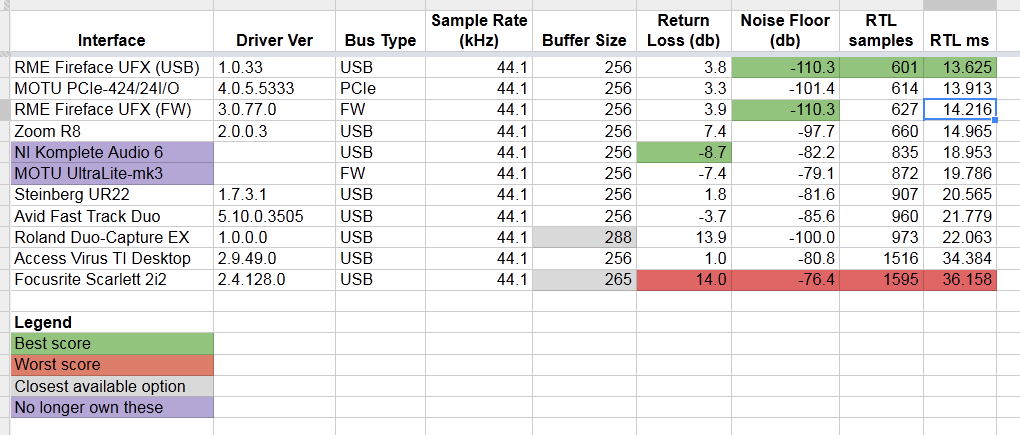This screenshot has height=435, width=1020.
Task: Select driver version 5.10.0.3505 cell
Action: [275, 217]
